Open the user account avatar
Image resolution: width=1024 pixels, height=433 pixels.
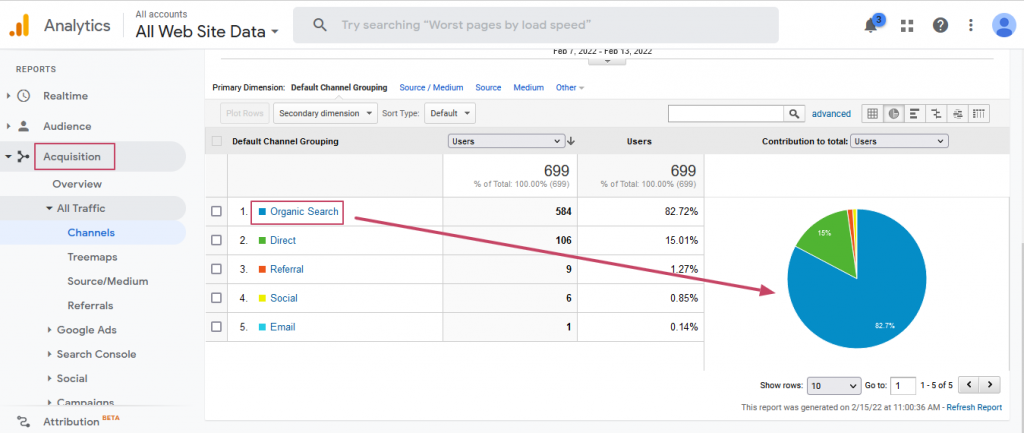[x=1003, y=25]
